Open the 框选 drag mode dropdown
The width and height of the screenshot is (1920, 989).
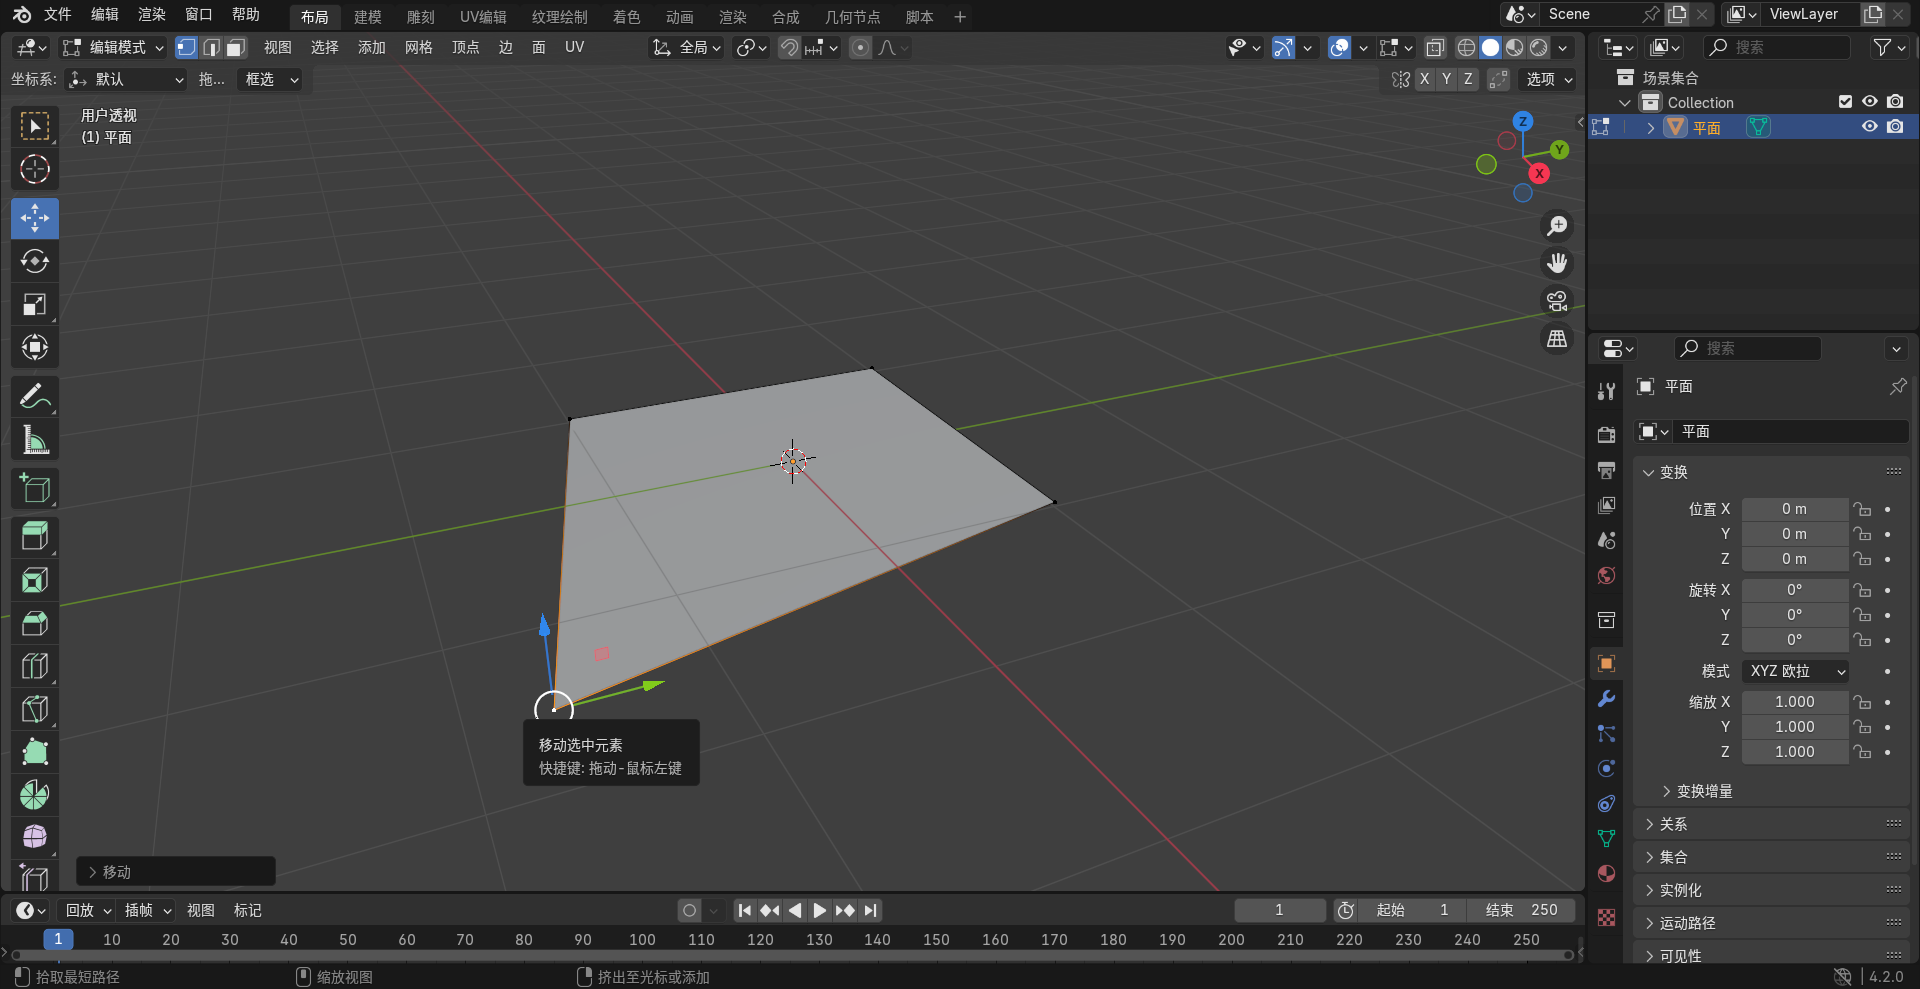point(271,79)
